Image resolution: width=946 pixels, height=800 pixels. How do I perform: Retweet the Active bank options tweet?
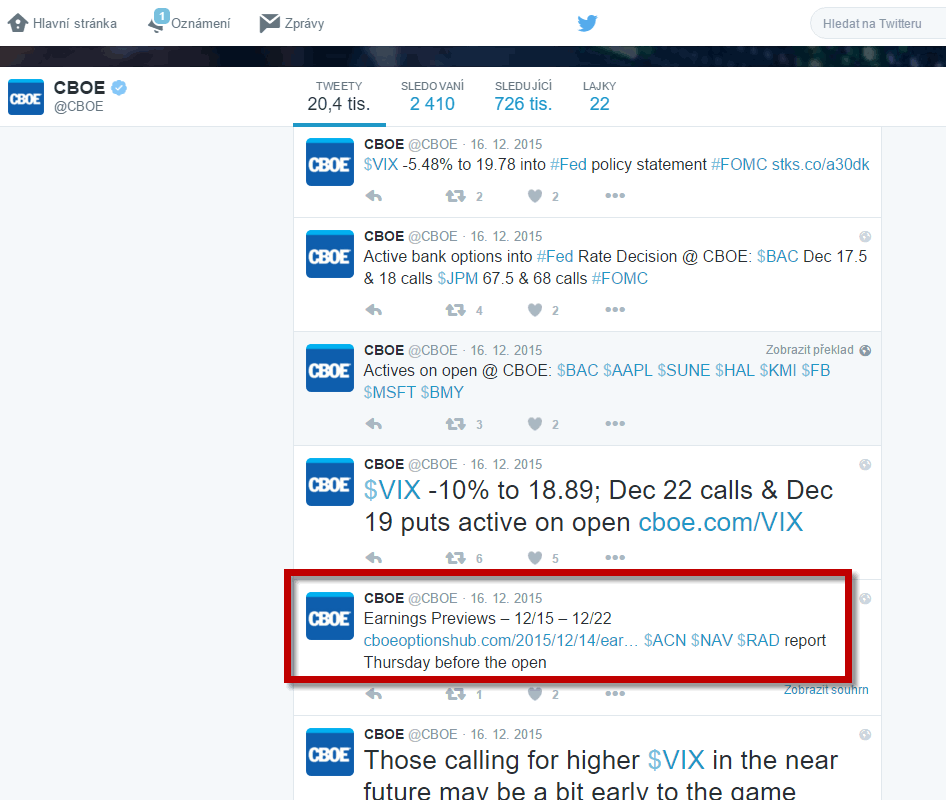click(456, 310)
